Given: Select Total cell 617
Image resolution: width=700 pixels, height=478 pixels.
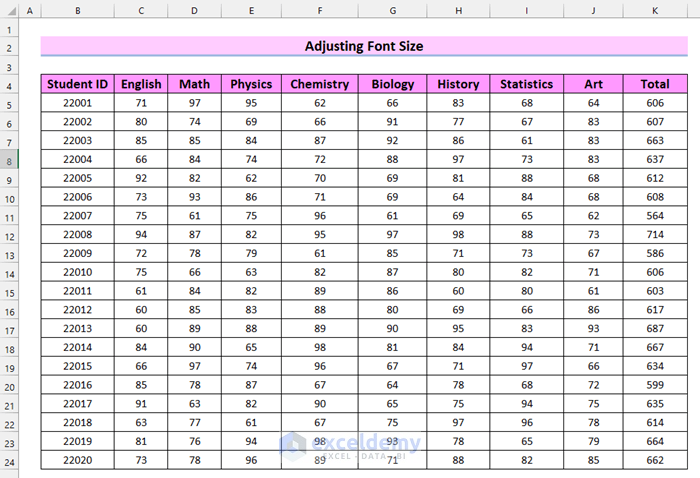Looking at the screenshot, I should click(x=655, y=310).
